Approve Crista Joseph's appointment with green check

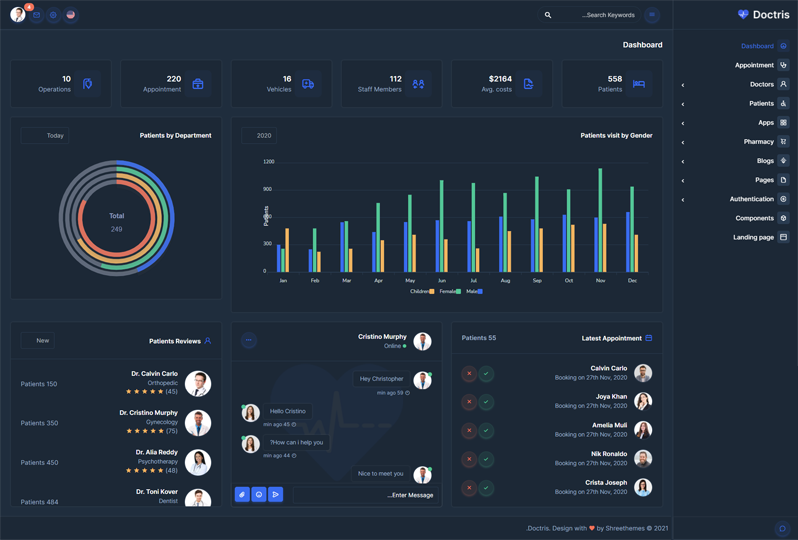486,488
